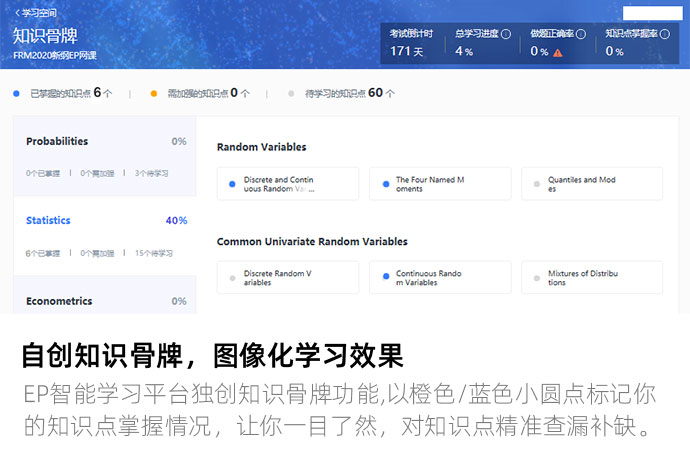Click the orange warning triangle by 做题正确率
Viewport: 690px width, 467px height.
tap(558, 52)
